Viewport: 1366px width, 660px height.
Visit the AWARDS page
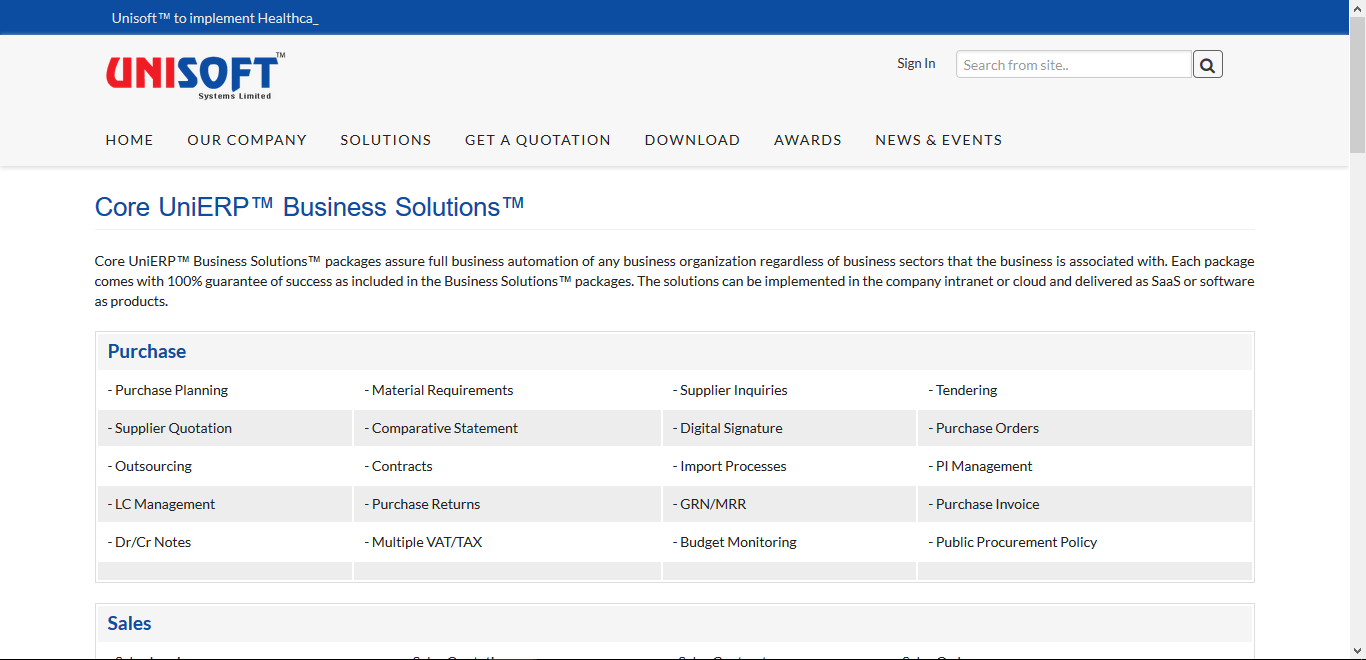coord(808,140)
